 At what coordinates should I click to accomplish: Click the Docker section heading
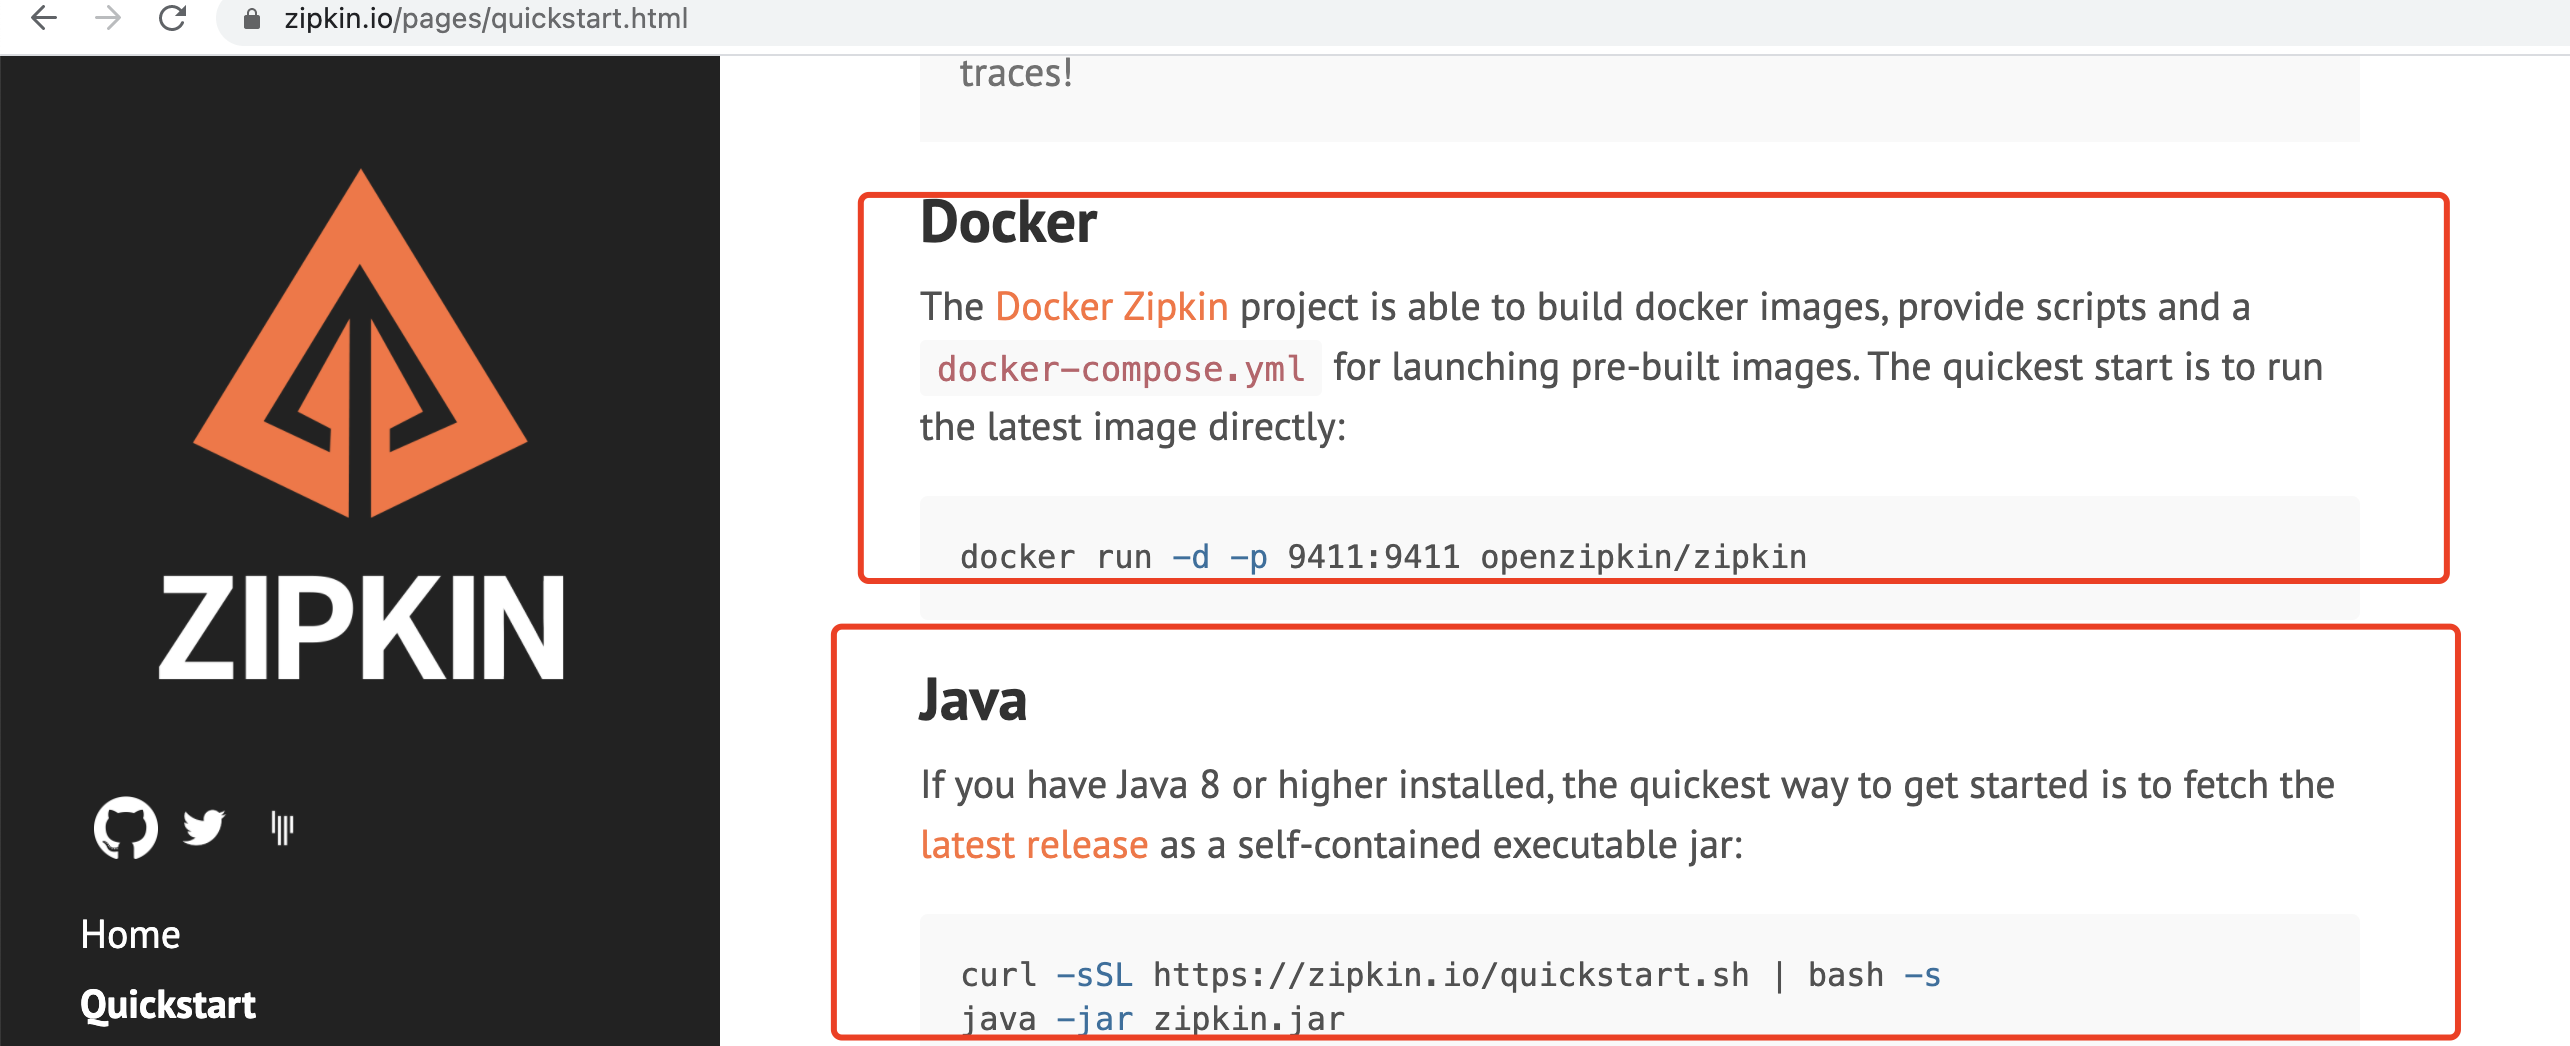pyautogui.click(x=1008, y=222)
